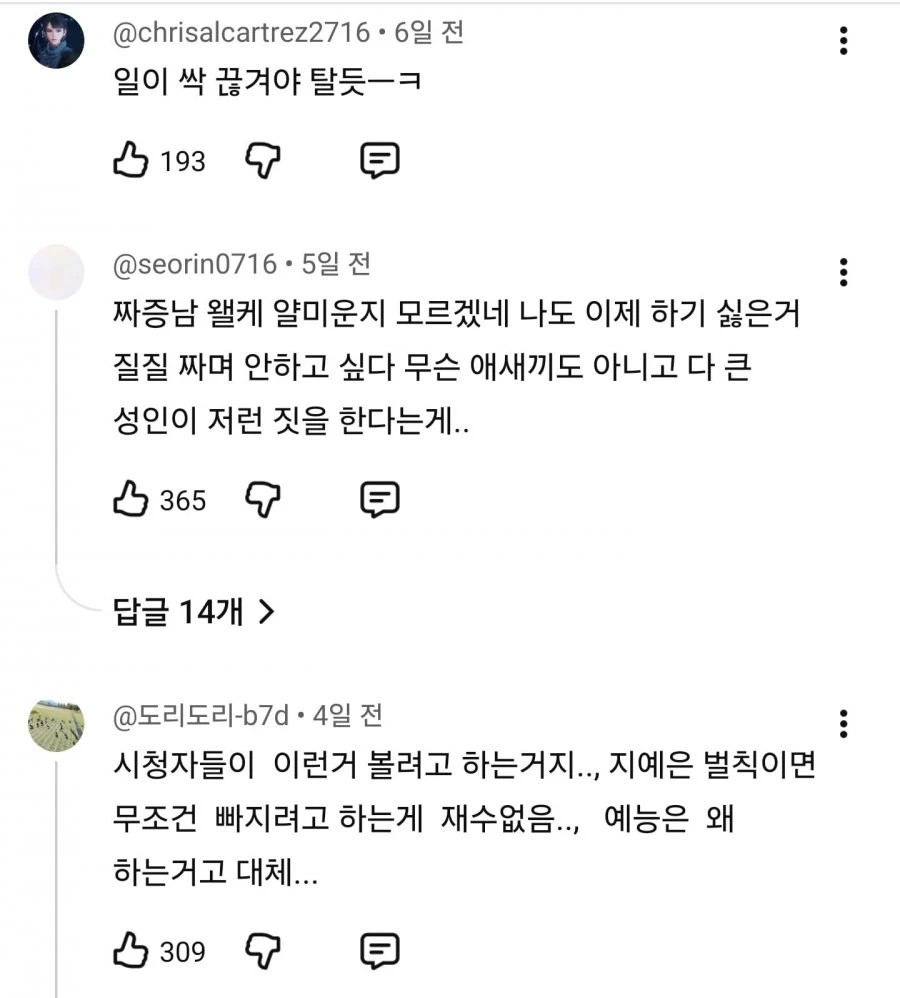900x998 pixels.
Task: Open more options for 도리도리-b7d comment
Action: [x=843, y=724]
